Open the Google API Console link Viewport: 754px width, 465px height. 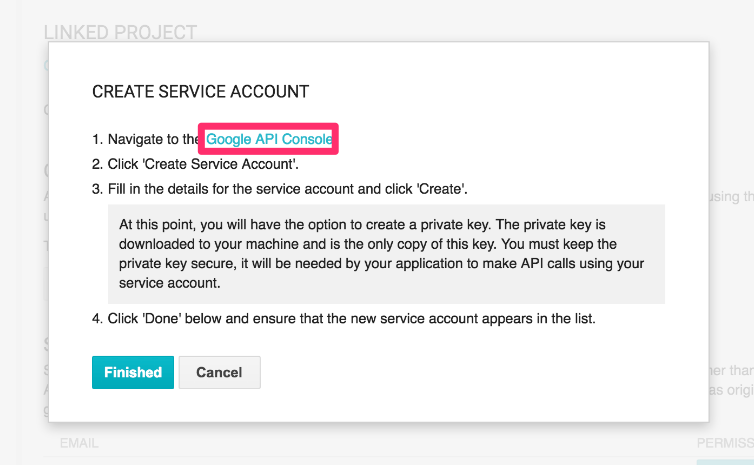pyautogui.click(x=269, y=139)
